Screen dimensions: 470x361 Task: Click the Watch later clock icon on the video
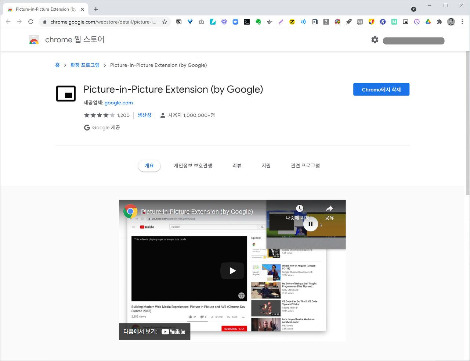[299, 209]
